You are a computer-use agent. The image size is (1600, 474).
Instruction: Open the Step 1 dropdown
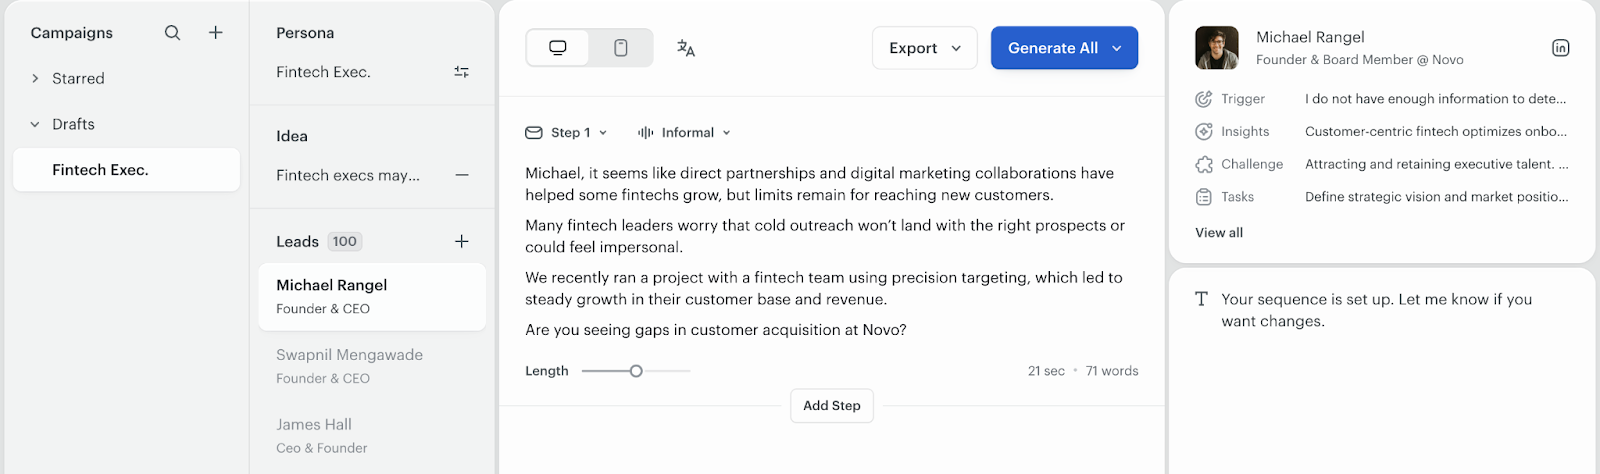[x=567, y=132]
